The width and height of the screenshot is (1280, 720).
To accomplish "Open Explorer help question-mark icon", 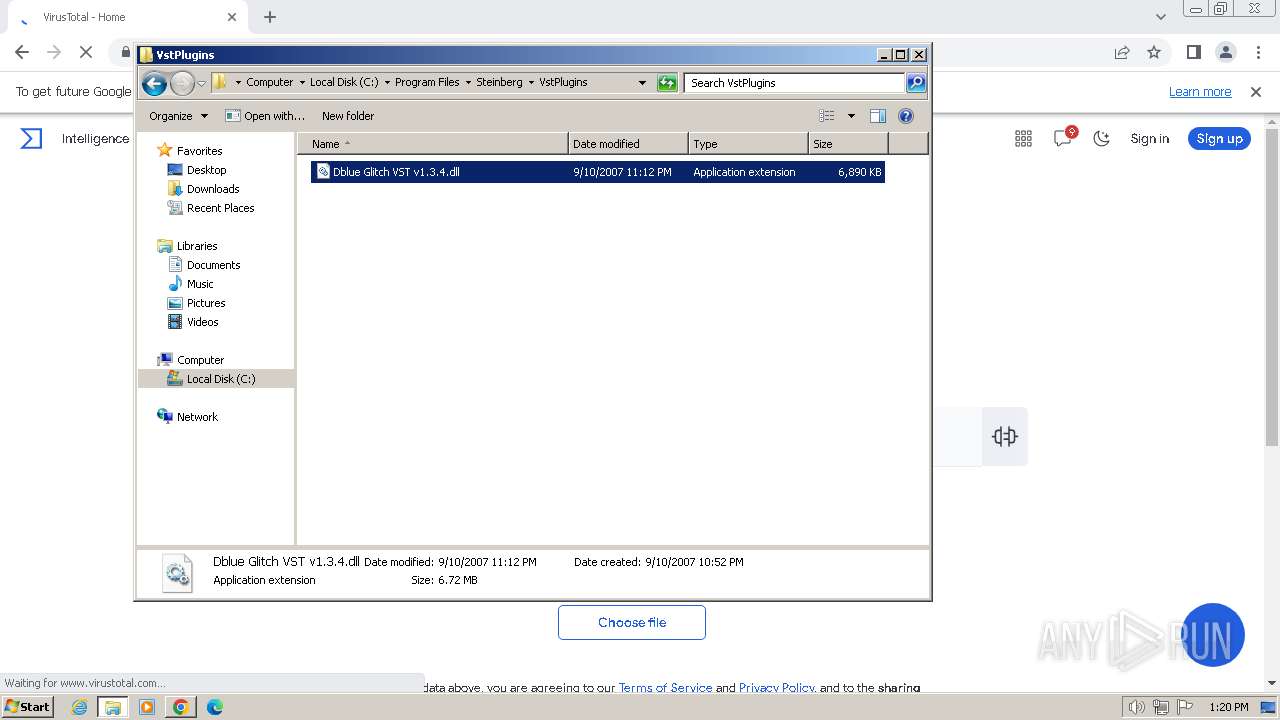I will [906, 116].
